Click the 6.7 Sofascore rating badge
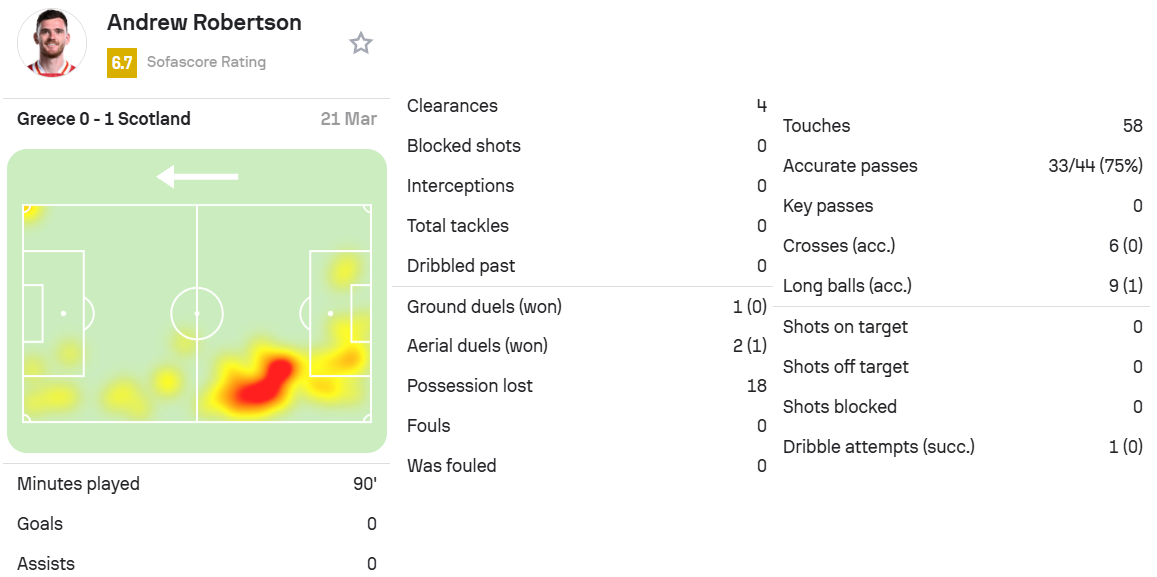 (x=122, y=63)
